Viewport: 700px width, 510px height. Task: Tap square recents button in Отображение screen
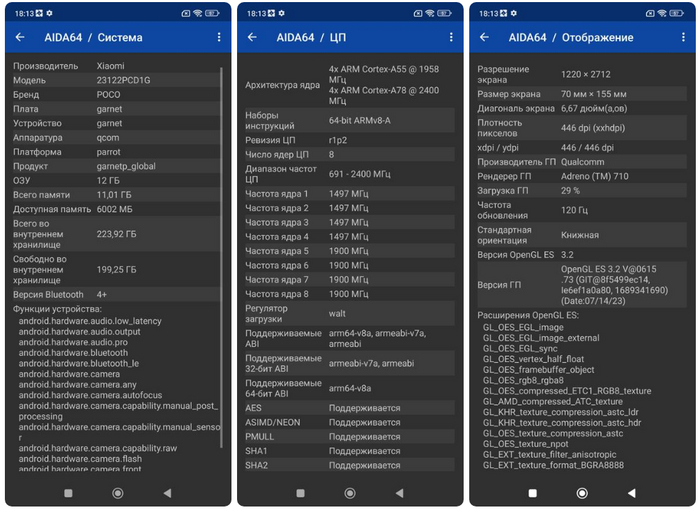[x=533, y=493]
